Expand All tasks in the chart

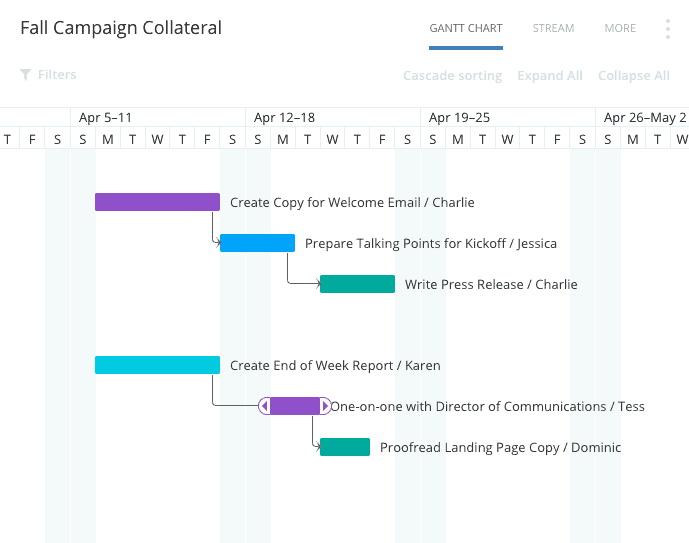point(550,76)
